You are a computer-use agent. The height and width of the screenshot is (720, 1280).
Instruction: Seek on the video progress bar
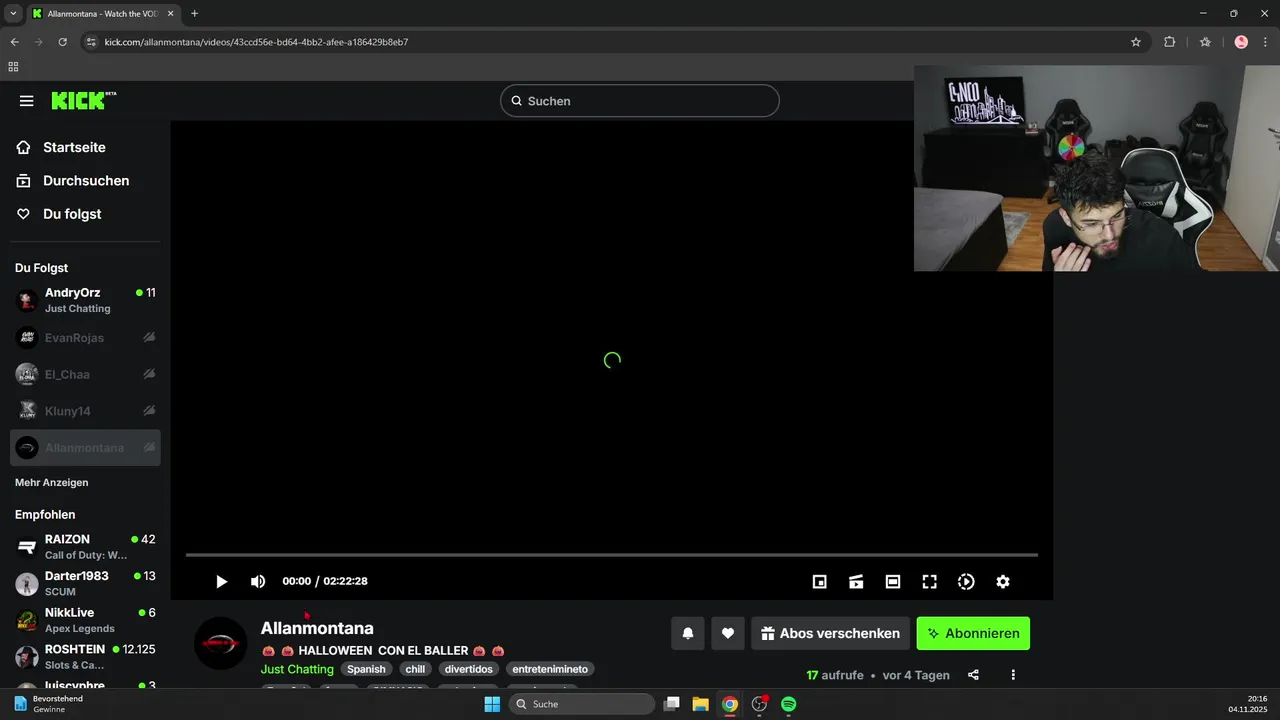coord(612,555)
